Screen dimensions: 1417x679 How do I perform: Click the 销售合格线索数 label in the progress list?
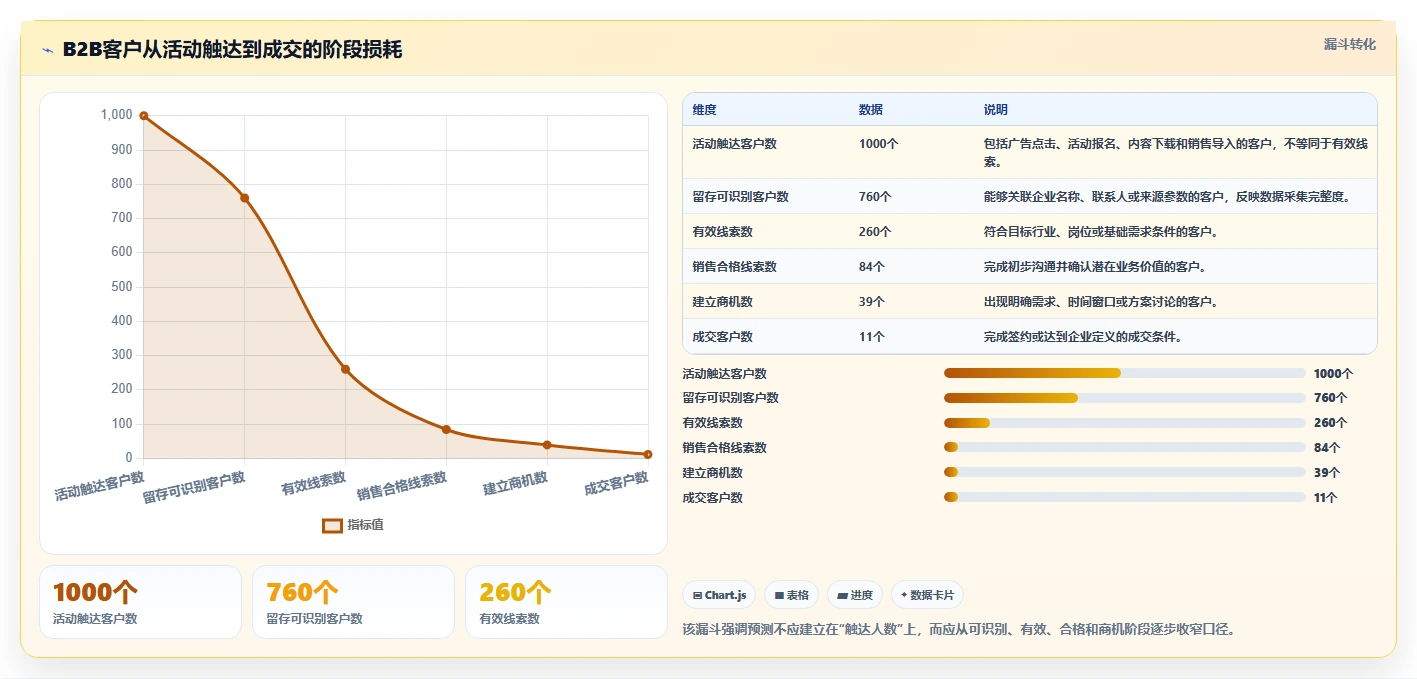tap(725, 447)
